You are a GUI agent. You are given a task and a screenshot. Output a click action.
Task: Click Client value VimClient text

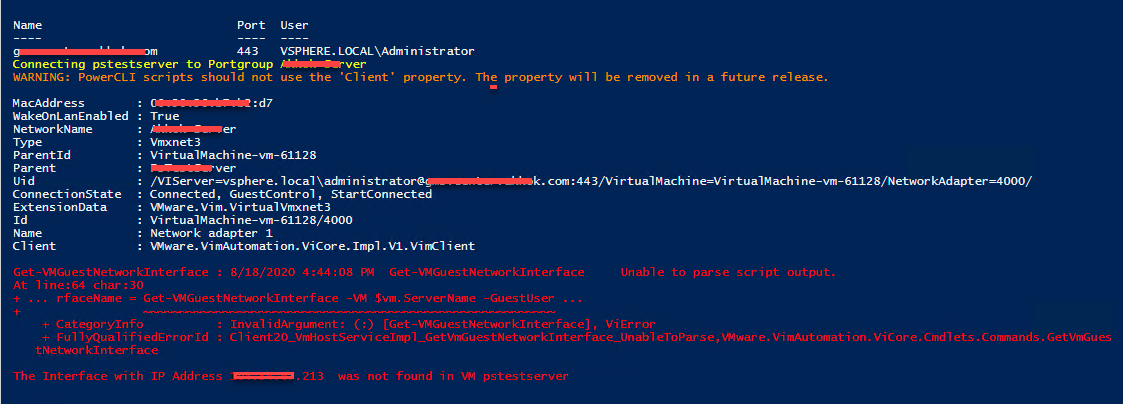coord(312,246)
